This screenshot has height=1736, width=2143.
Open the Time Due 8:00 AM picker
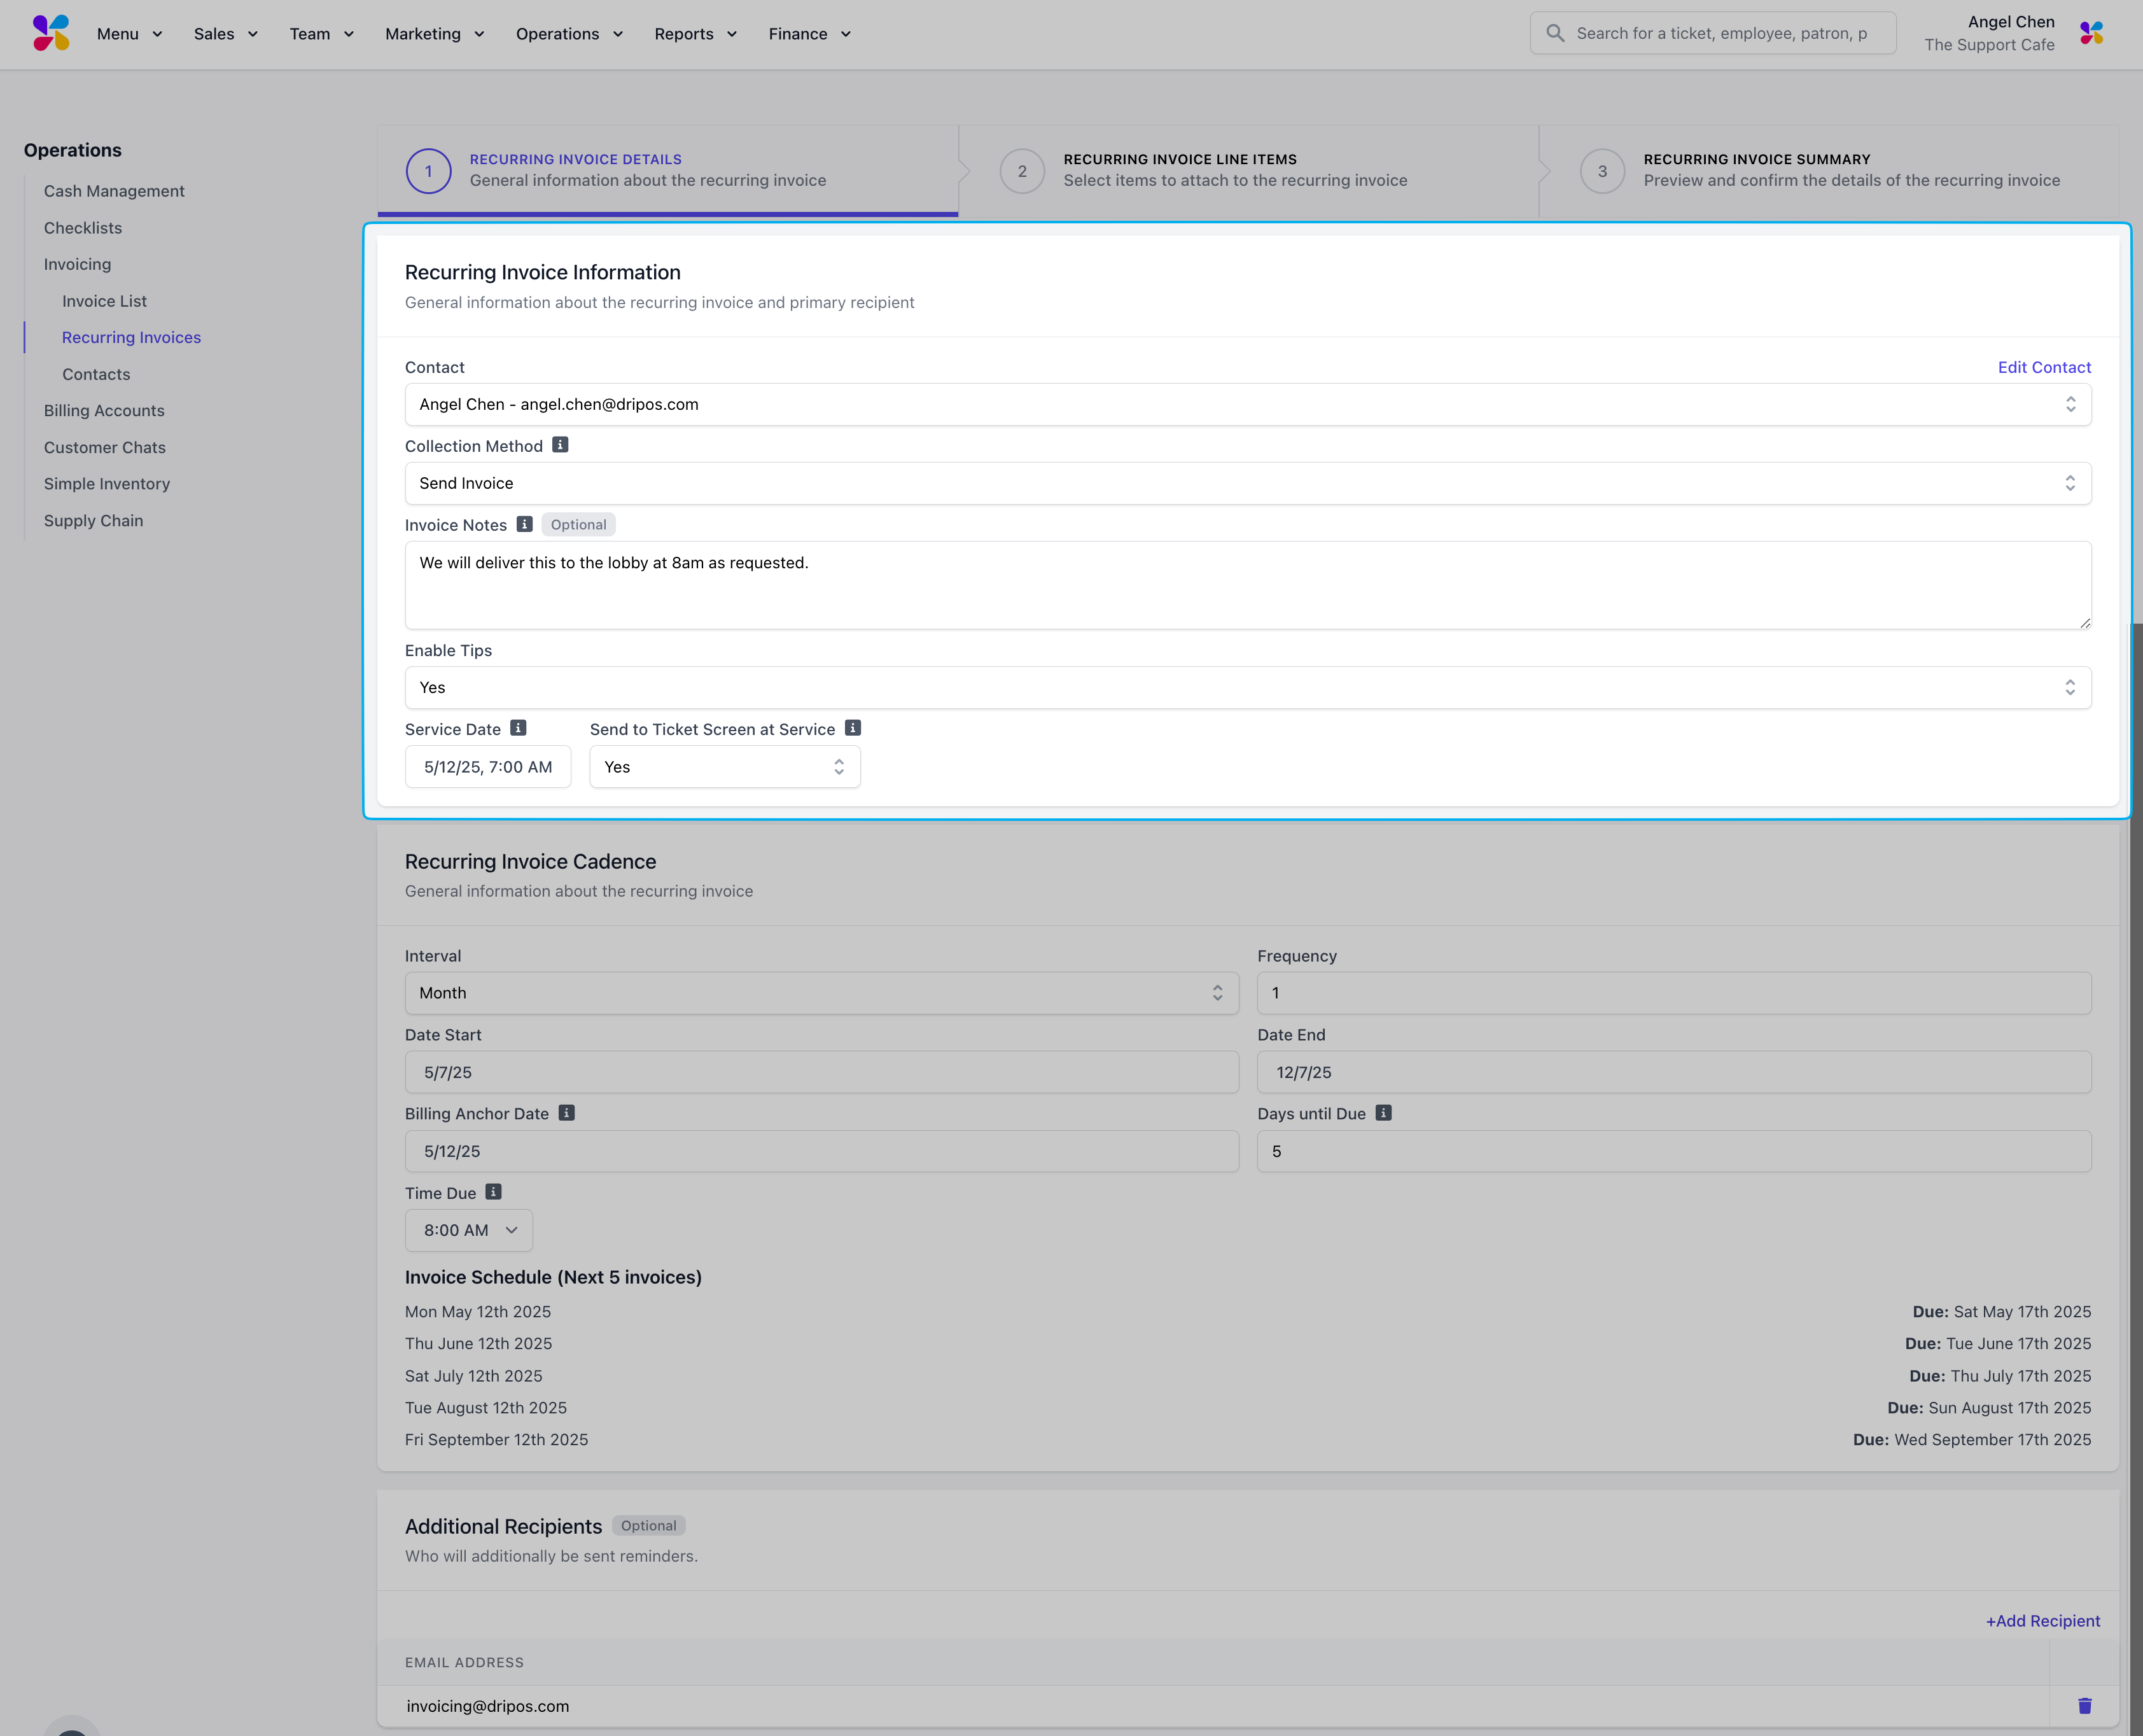(x=468, y=1230)
